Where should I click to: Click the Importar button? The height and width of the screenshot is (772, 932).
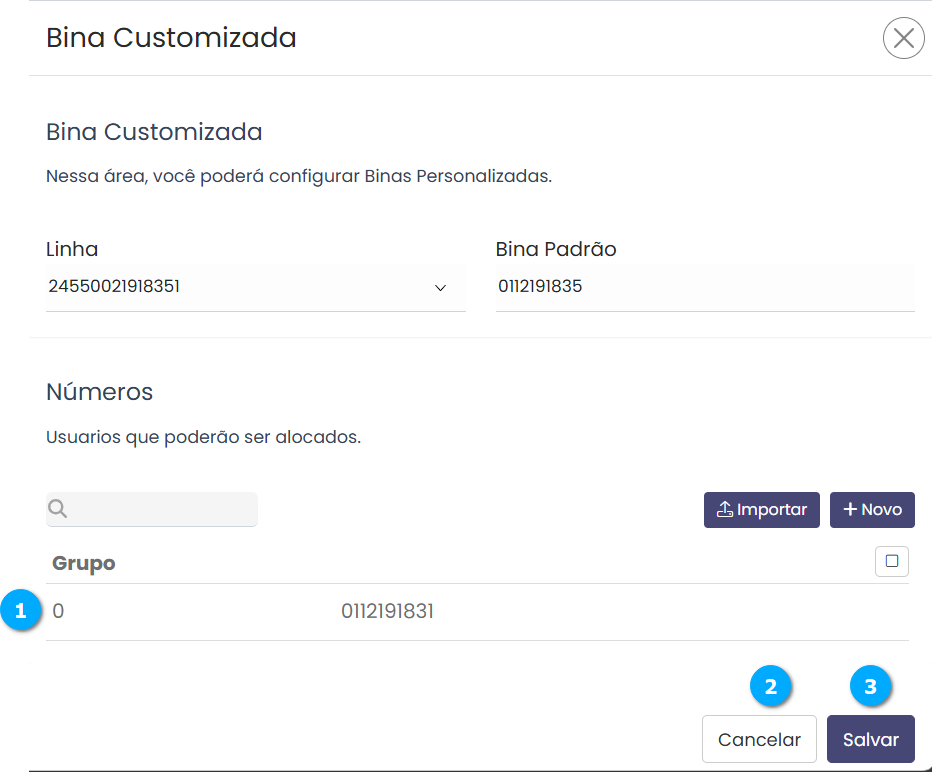761,509
